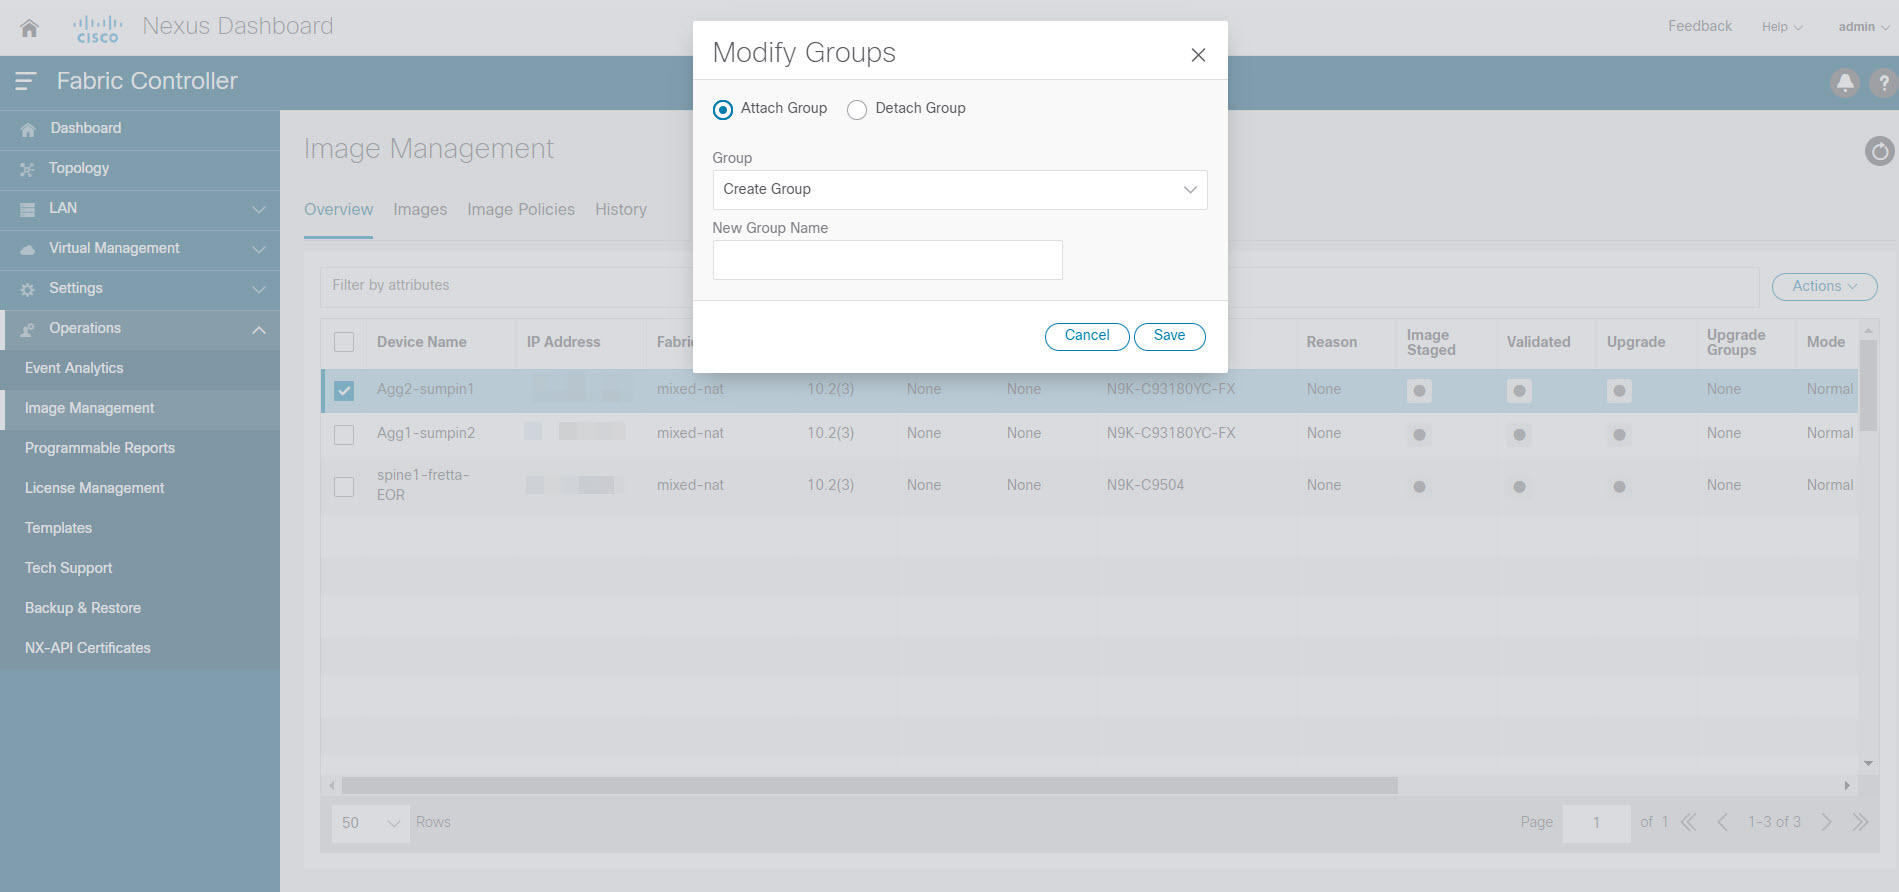Click the Topology sidebar icon
The image size is (1899, 892).
point(27,169)
